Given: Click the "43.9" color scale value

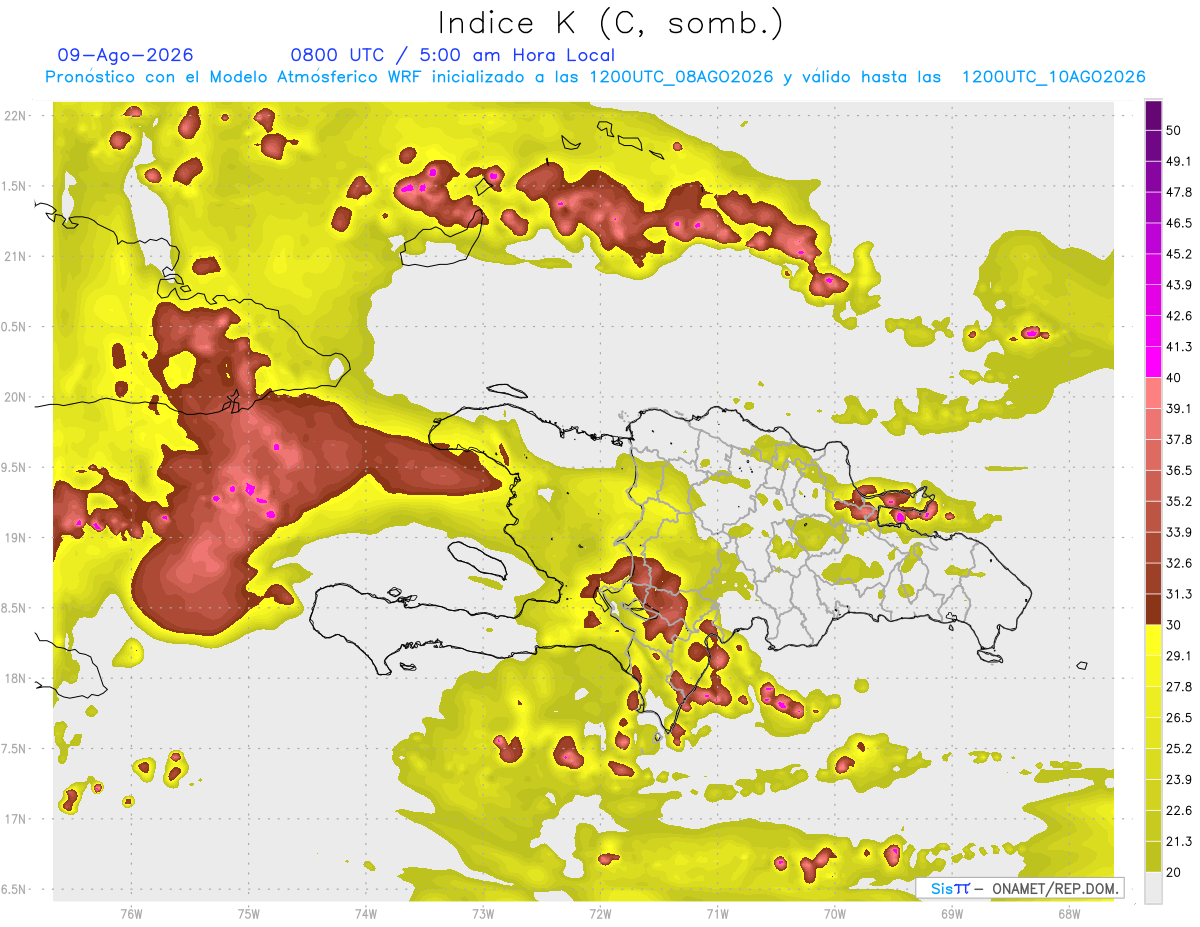Looking at the screenshot, I should (x=1178, y=285).
